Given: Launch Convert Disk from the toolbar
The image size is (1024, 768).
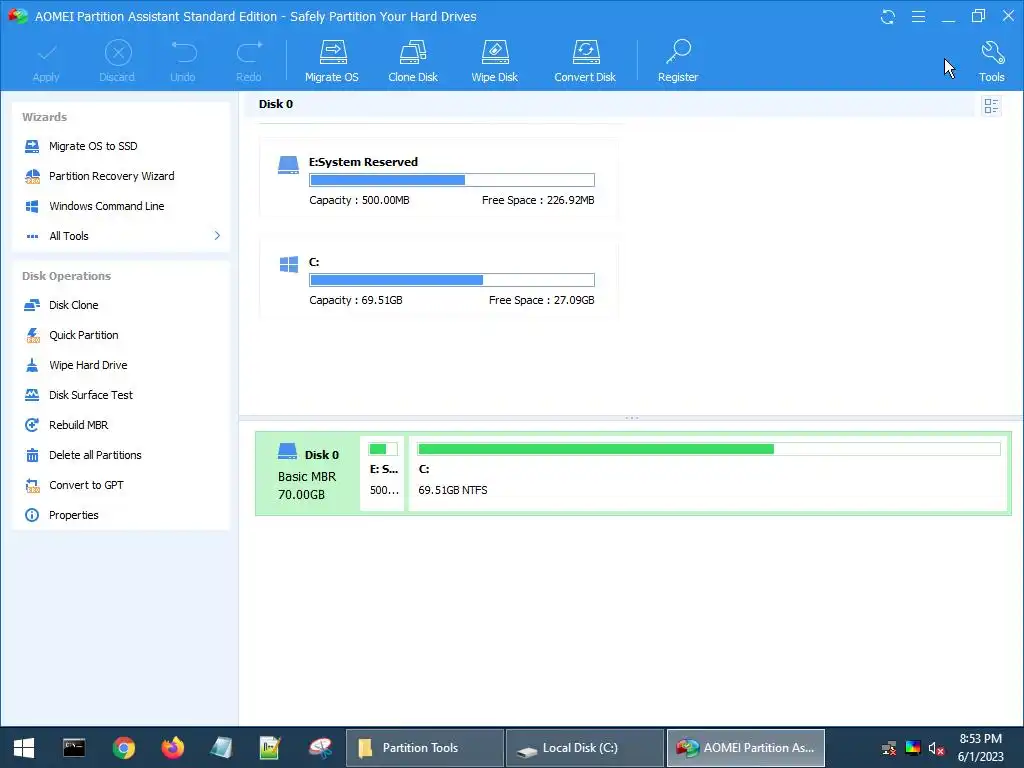Looking at the screenshot, I should pyautogui.click(x=585, y=61).
